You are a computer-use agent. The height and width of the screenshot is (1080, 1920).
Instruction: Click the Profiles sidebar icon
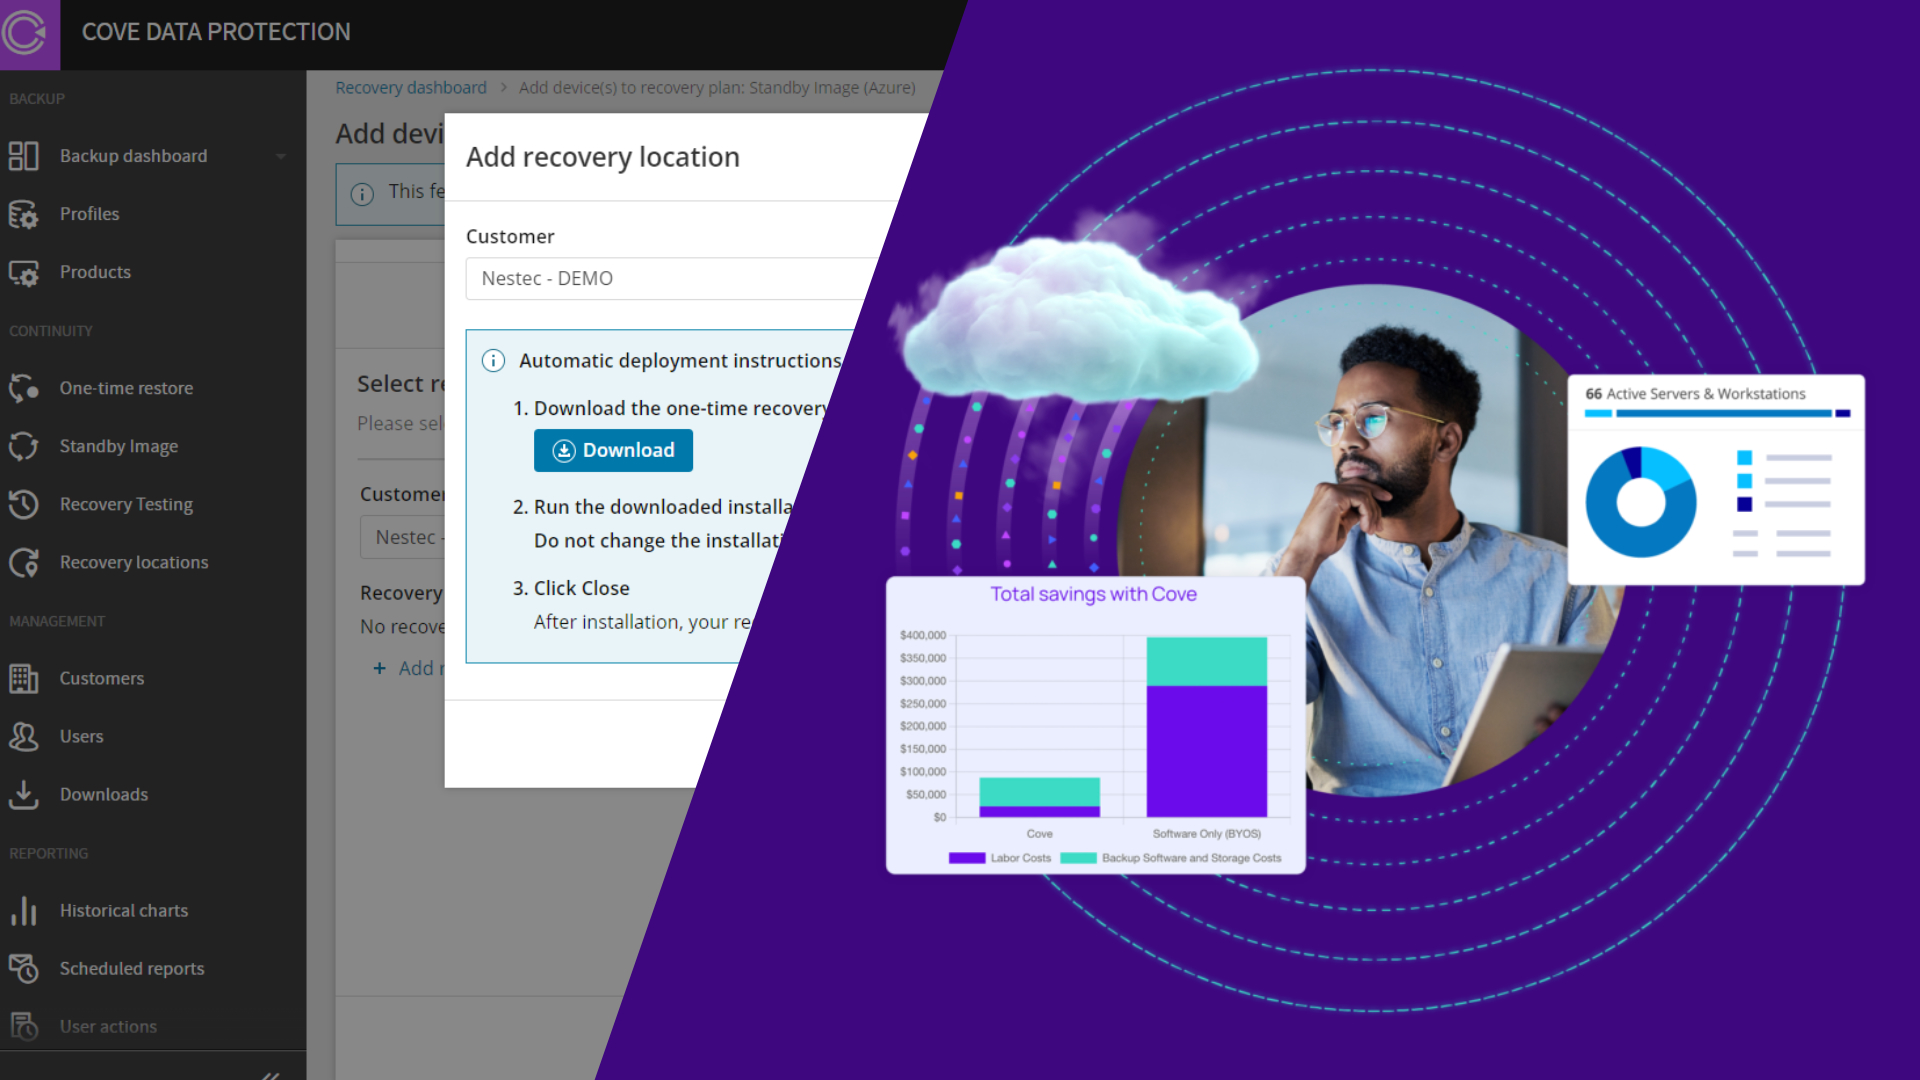pos(23,214)
